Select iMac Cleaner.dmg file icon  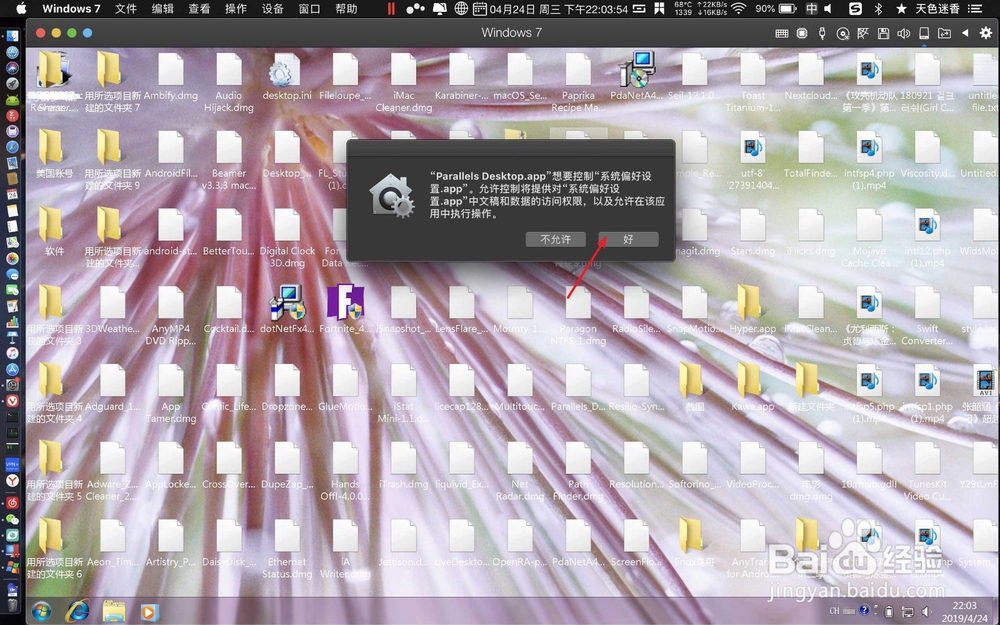tap(403, 83)
